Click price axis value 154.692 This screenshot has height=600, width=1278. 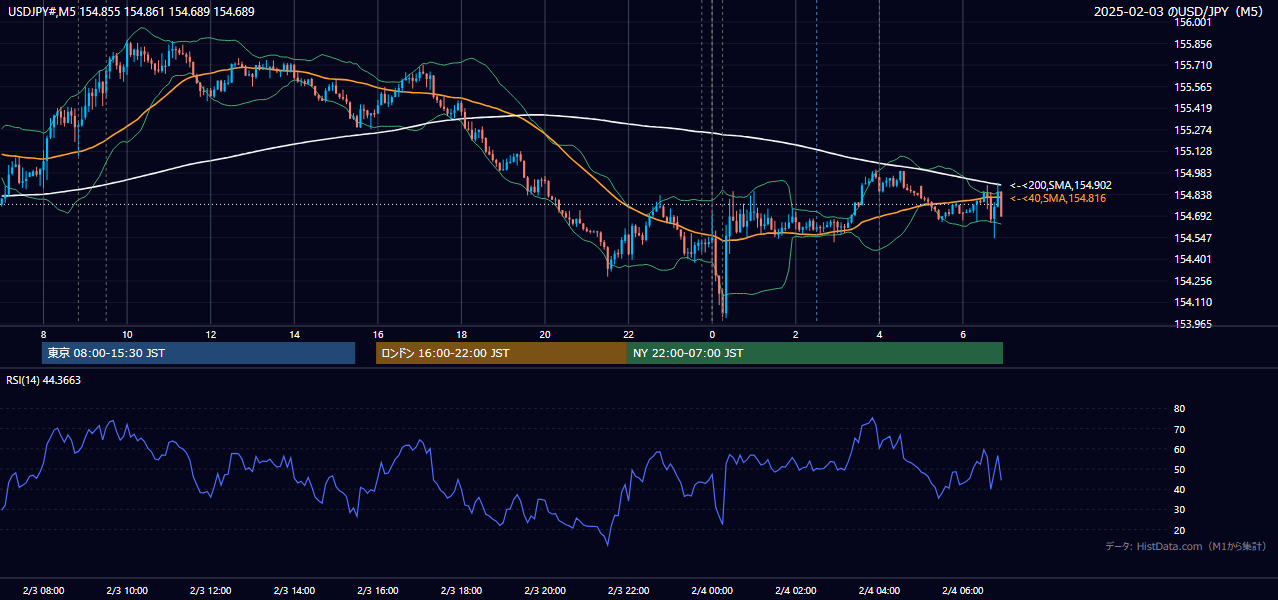pyautogui.click(x=1193, y=216)
